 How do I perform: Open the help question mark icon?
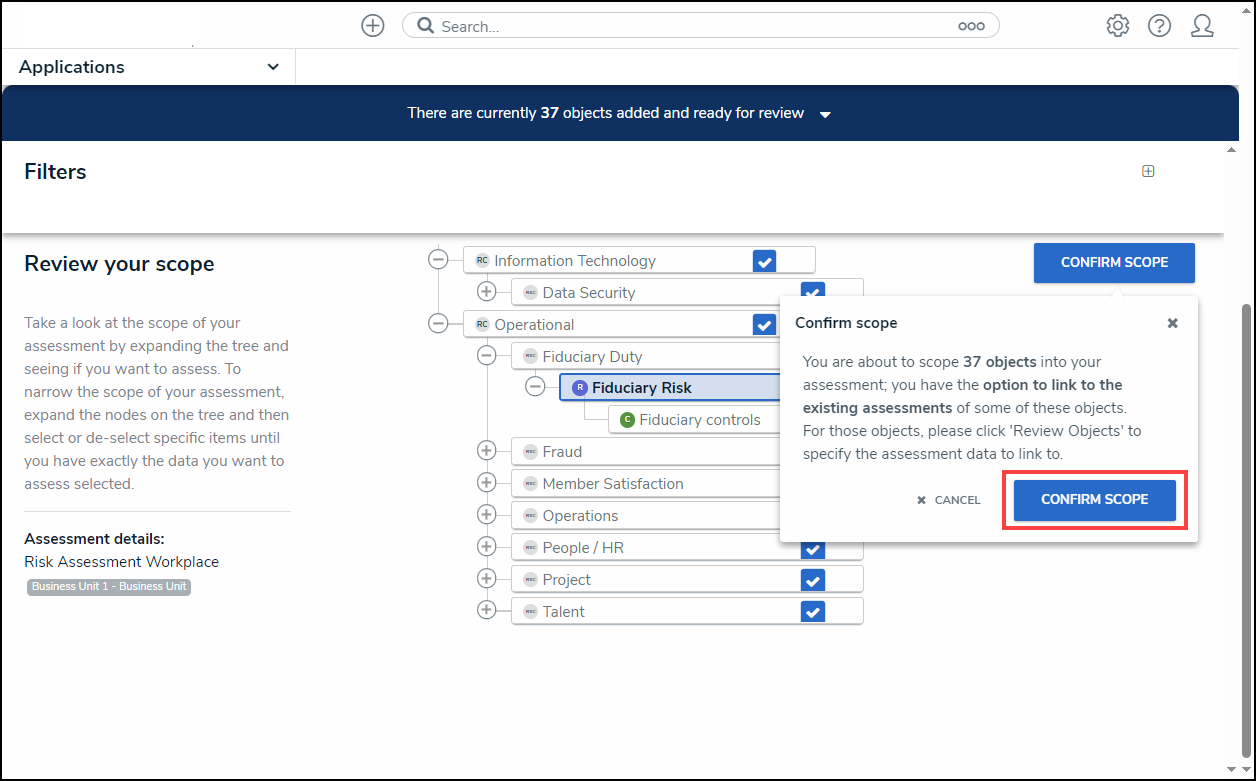pyautogui.click(x=1159, y=26)
